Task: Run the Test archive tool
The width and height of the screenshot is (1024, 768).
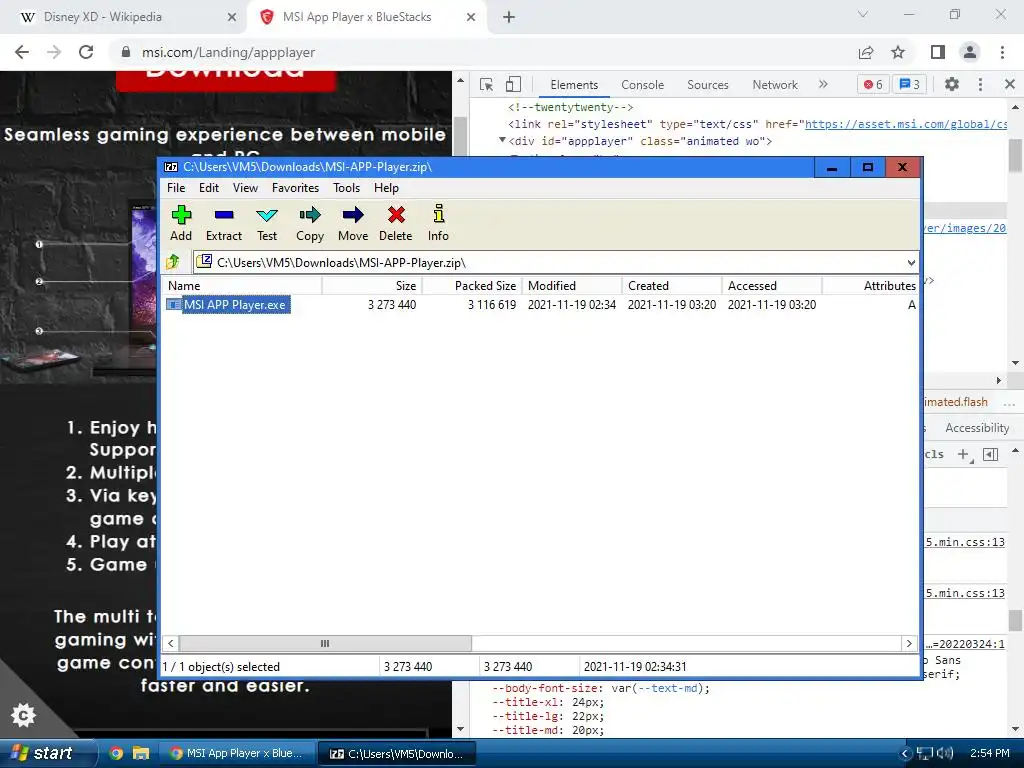Action: coord(267,223)
